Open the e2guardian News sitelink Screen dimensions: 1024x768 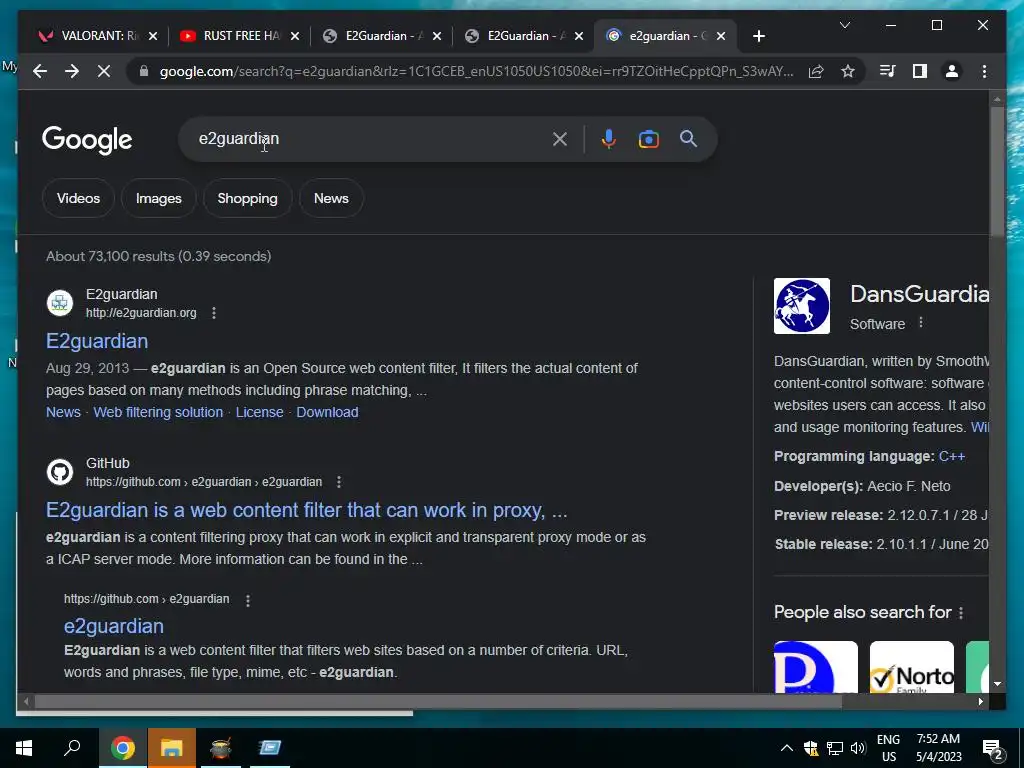pos(63,412)
